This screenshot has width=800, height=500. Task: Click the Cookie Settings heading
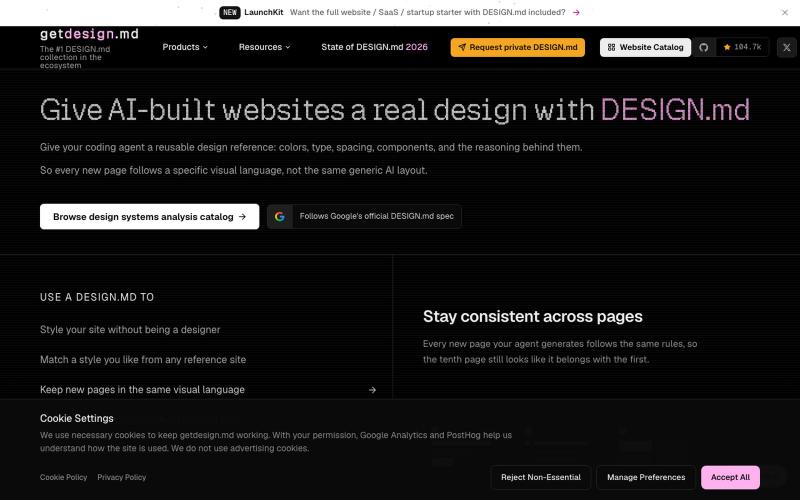[77, 418]
